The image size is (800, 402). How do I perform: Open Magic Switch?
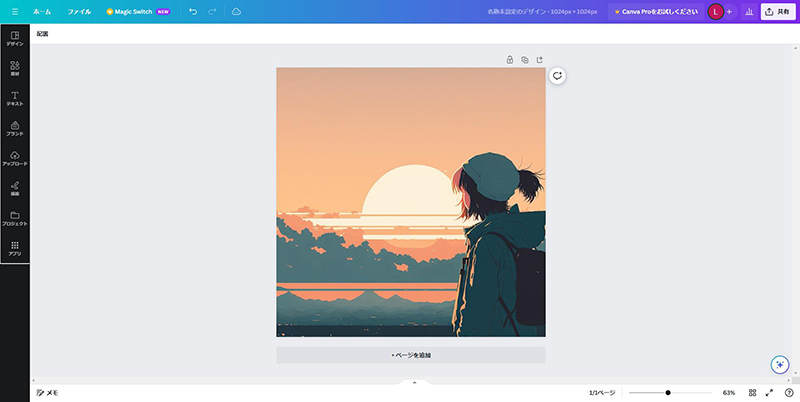click(138, 11)
